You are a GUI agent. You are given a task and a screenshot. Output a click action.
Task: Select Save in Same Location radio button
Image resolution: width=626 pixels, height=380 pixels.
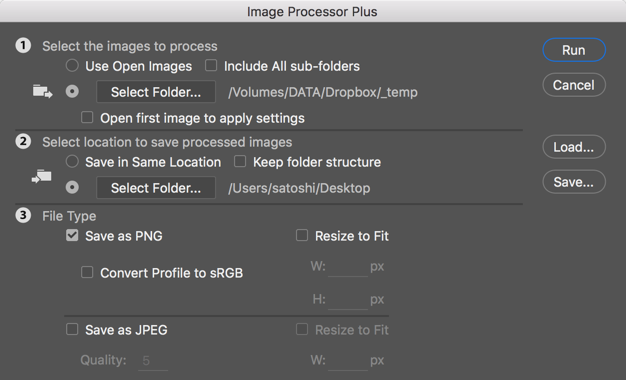click(x=72, y=161)
